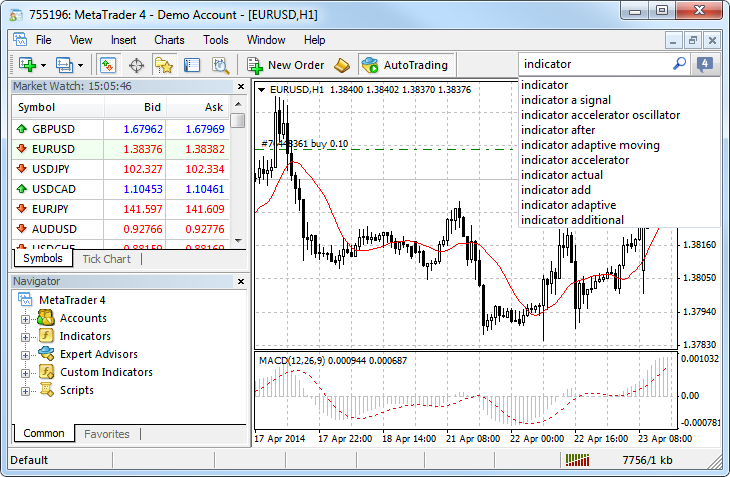Screen dimensions: 730x477
Task: Toggle the Market Watch window icon
Action: pos(108,65)
